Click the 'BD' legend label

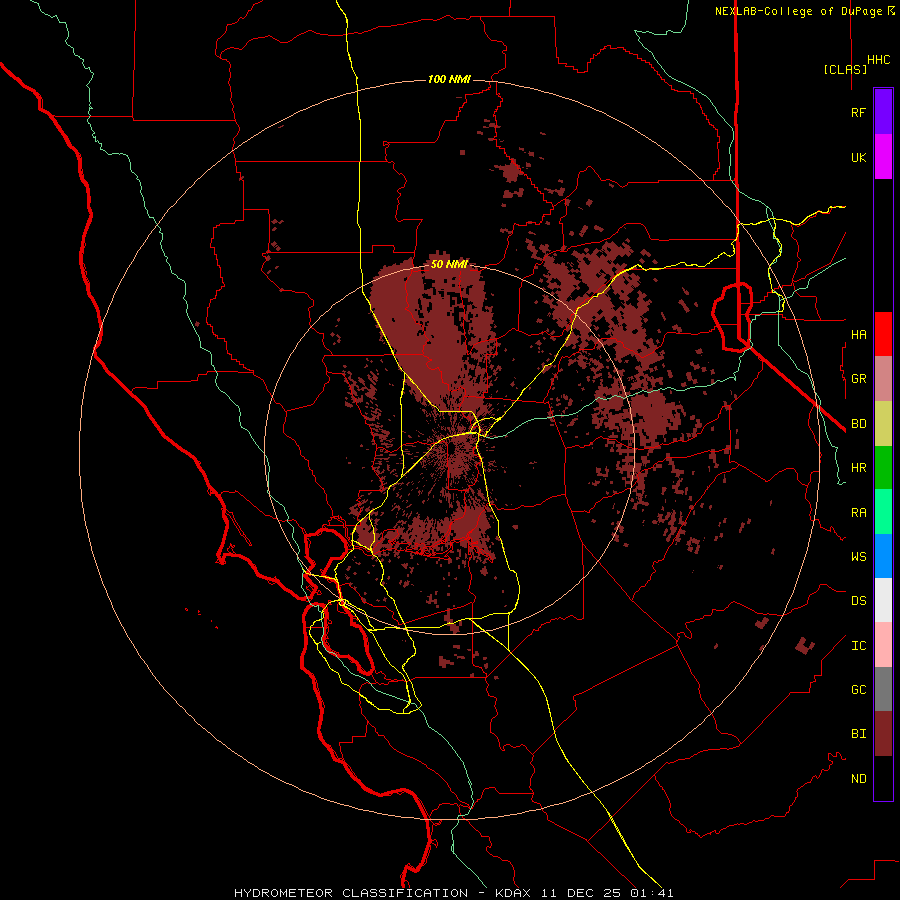[x=858, y=424]
